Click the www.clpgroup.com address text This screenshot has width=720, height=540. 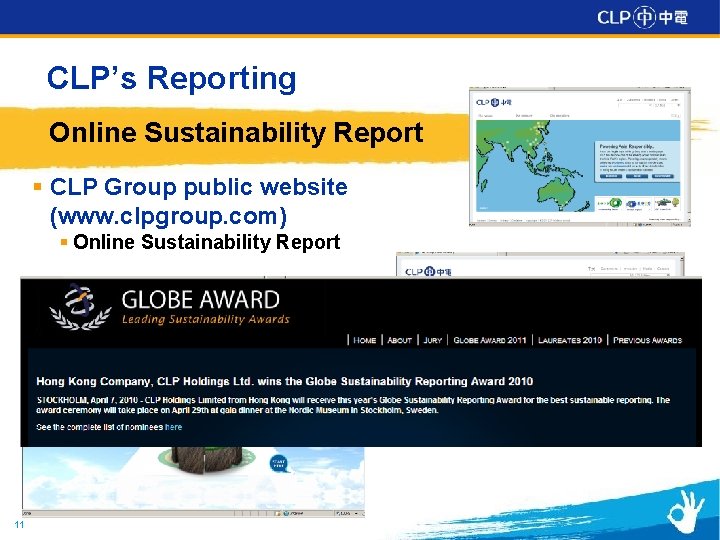(x=169, y=216)
